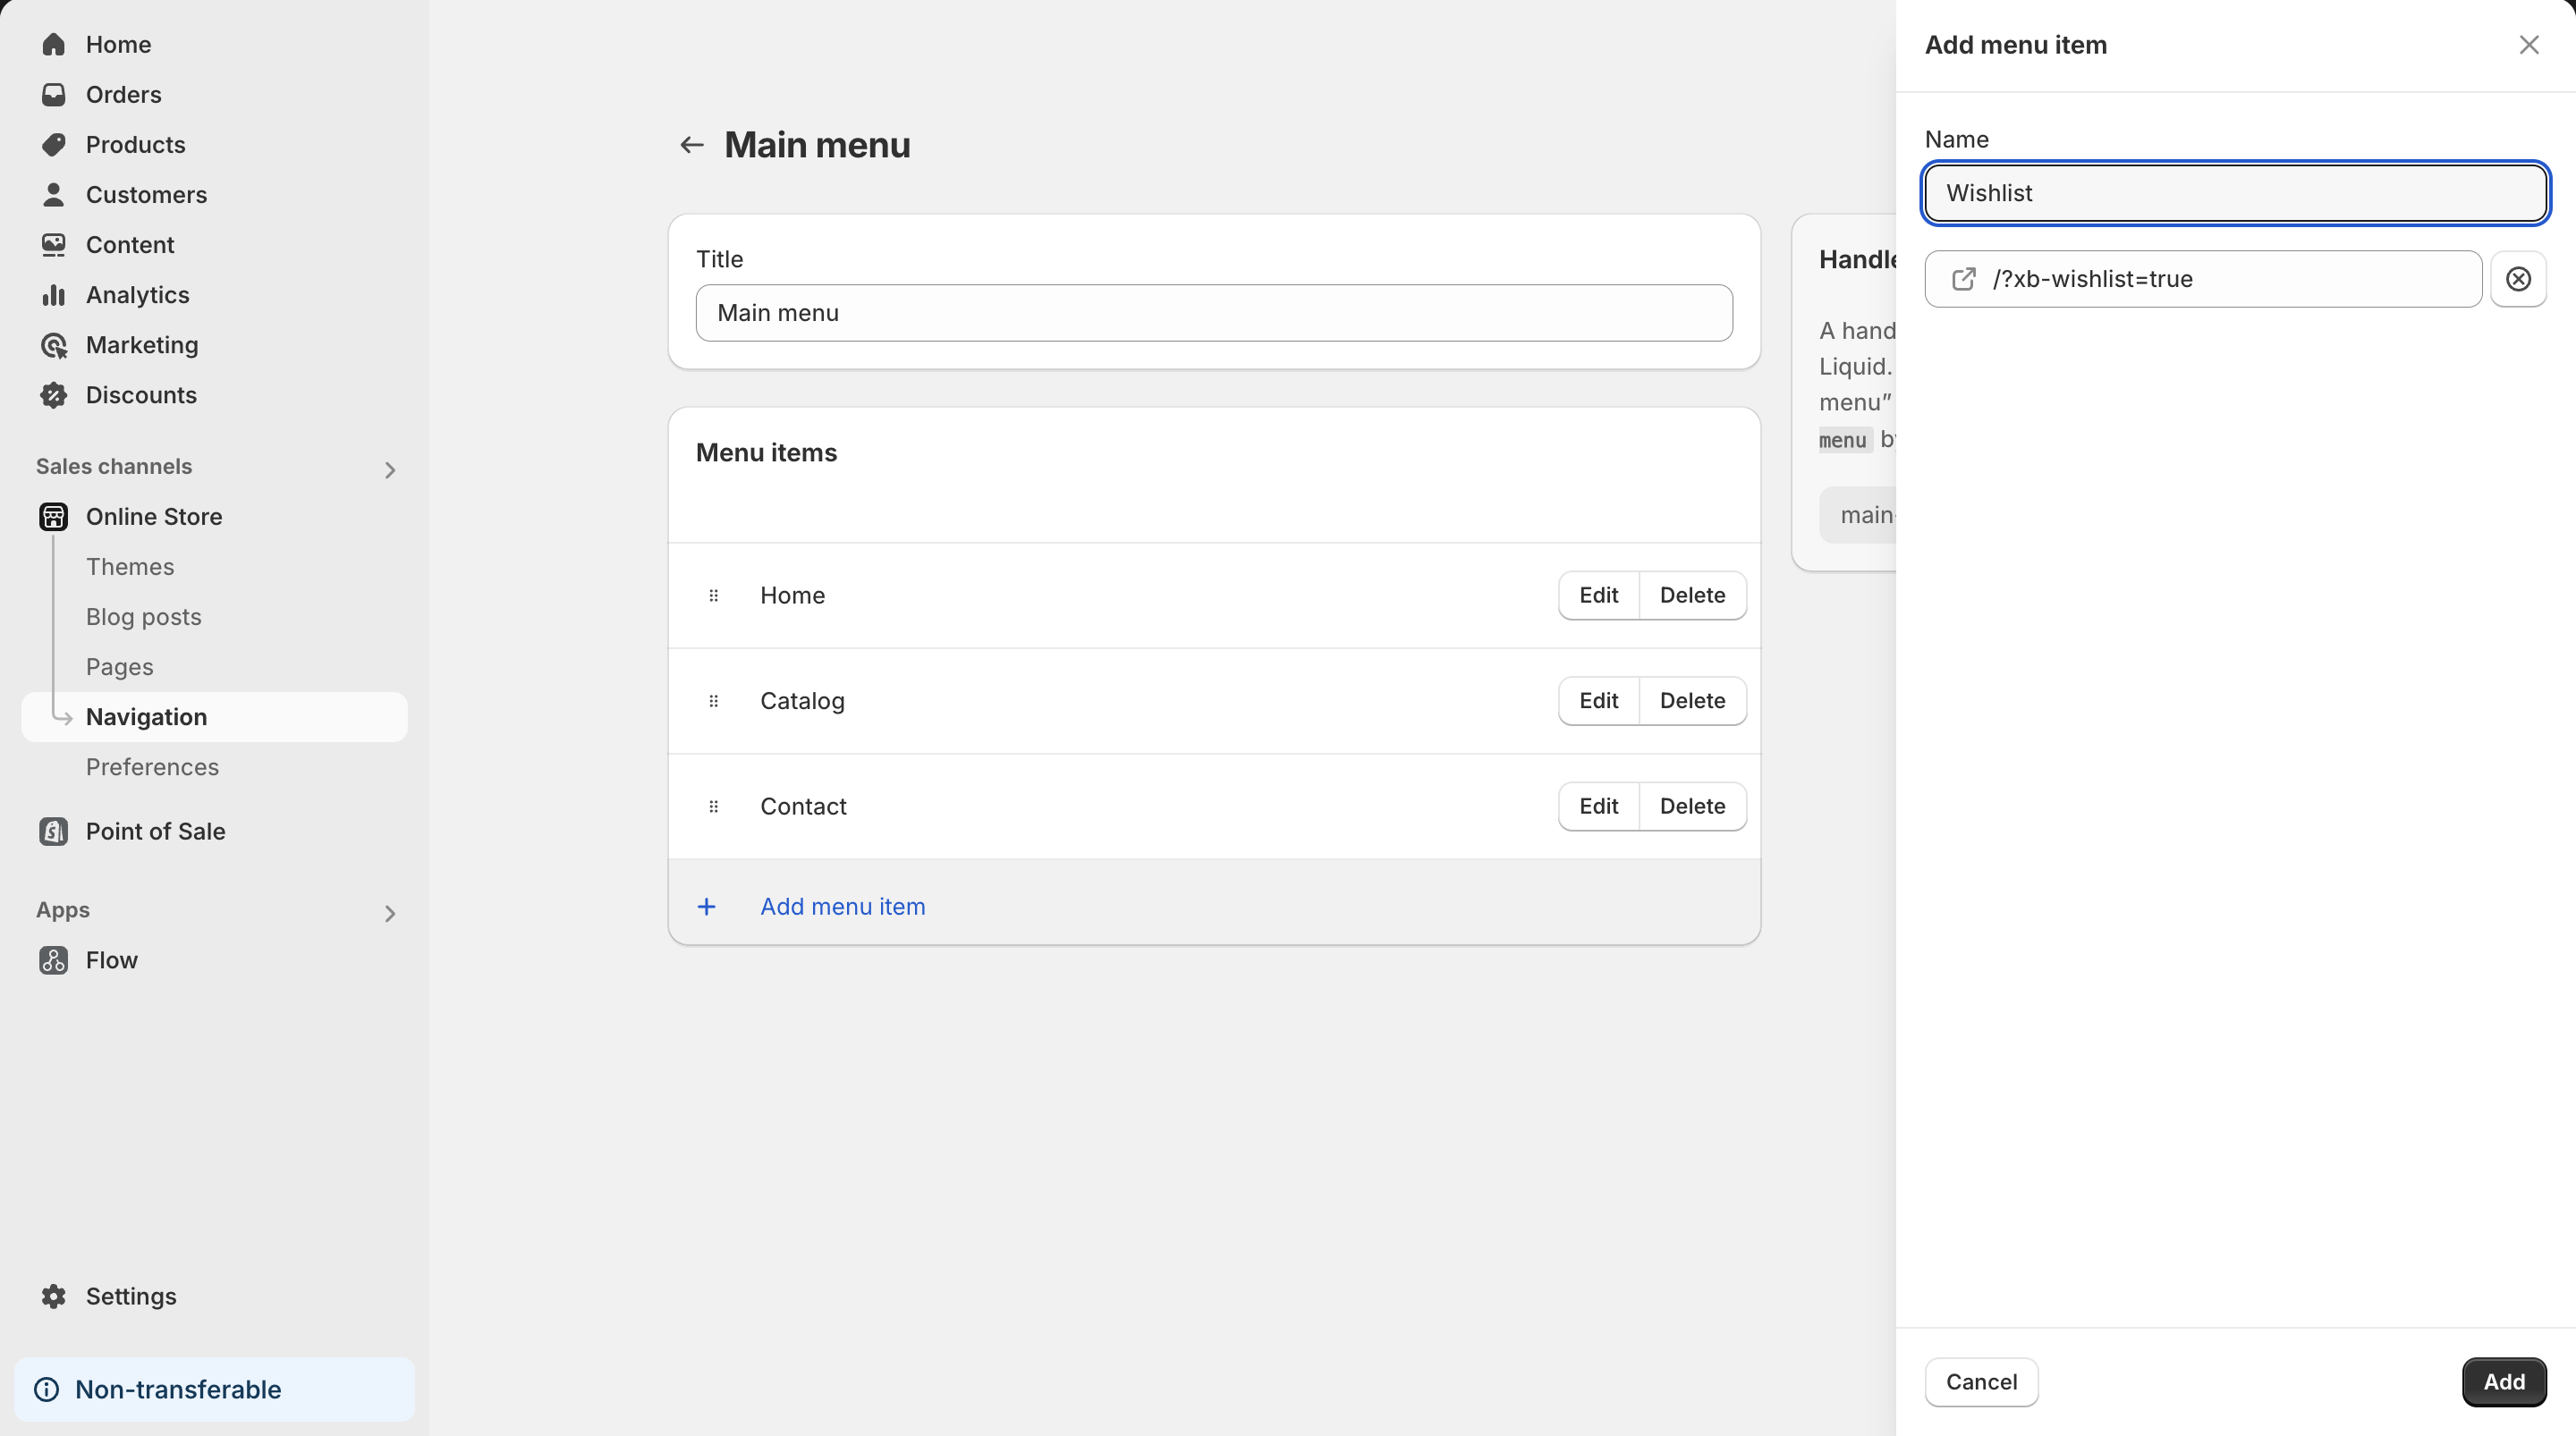Screen dimensions: 2576x1436
Task: Click the plus icon next to Add menu item
Action: [x=706, y=906]
